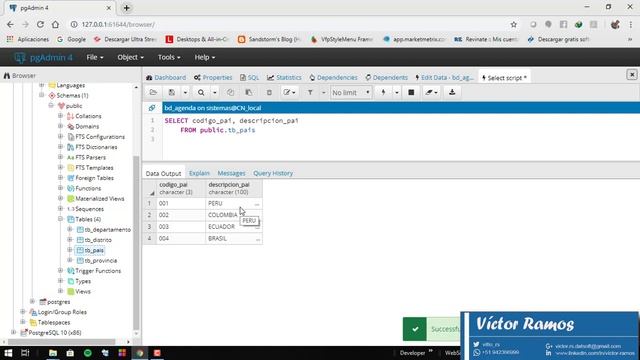This screenshot has width=640, height=360.
Task: Collapse the Tables (4) node
Action: coord(60,219)
